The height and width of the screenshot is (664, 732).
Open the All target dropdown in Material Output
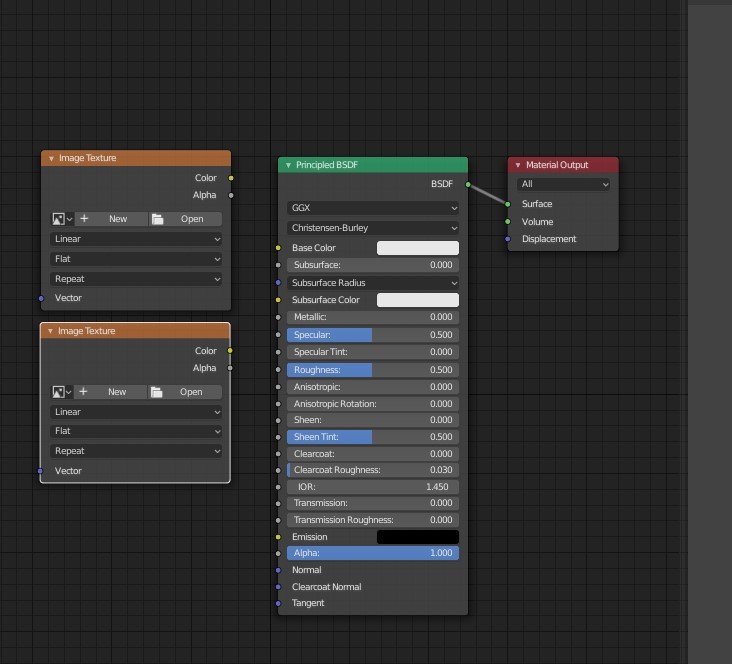click(563, 184)
